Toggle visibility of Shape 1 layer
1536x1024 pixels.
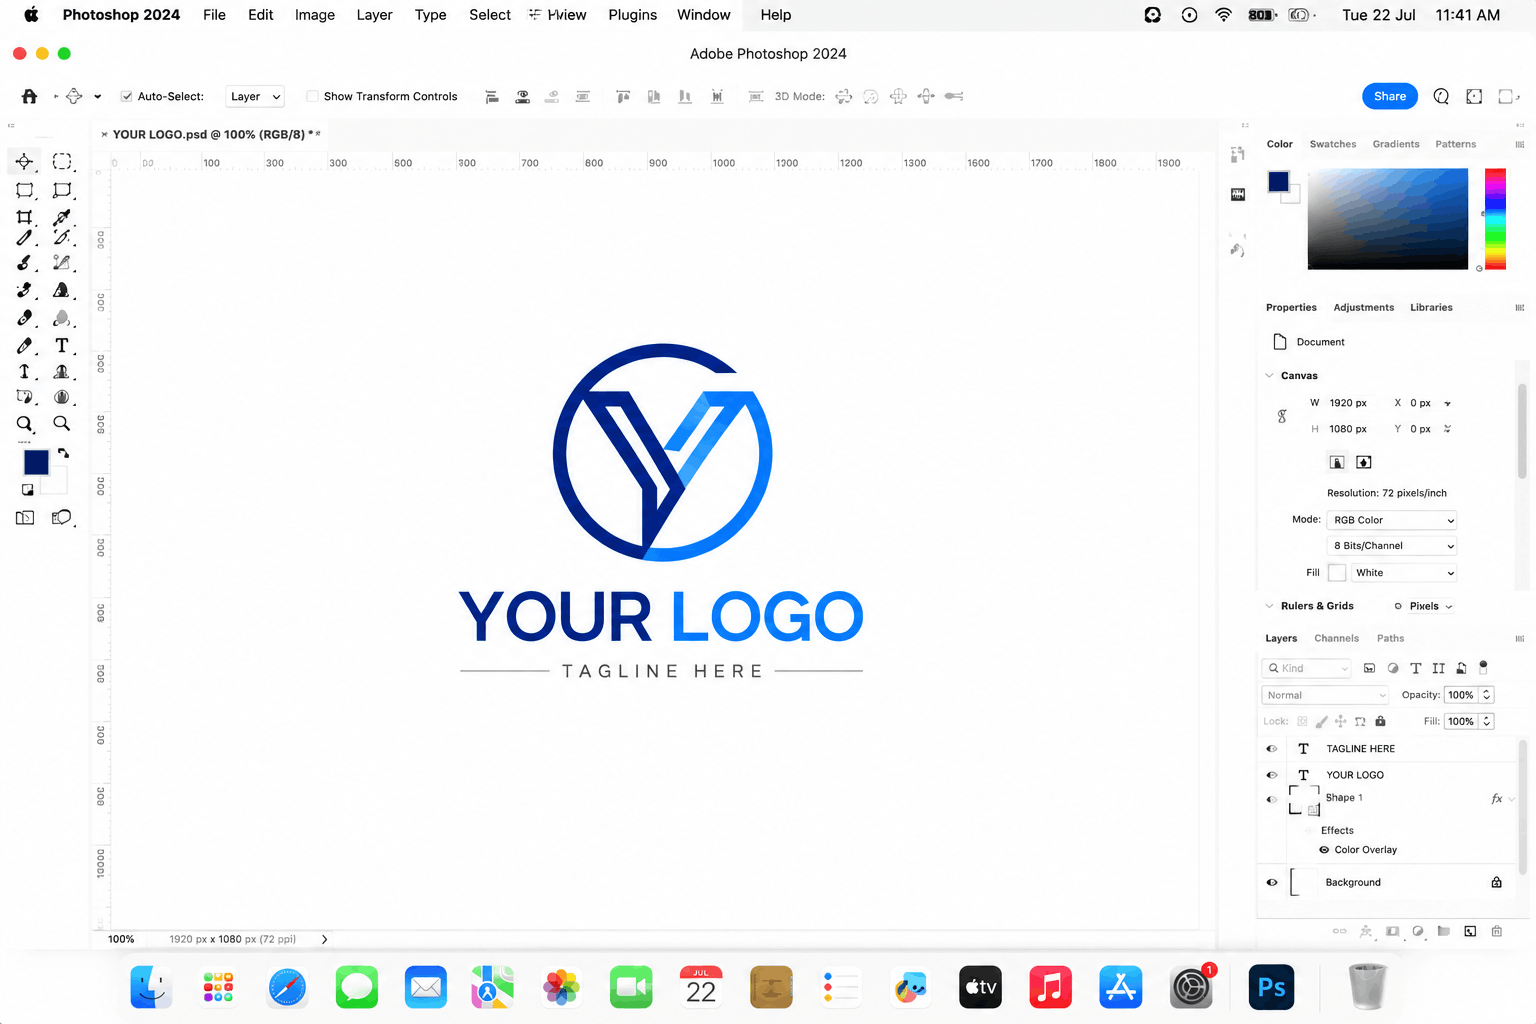[1272, 799]
